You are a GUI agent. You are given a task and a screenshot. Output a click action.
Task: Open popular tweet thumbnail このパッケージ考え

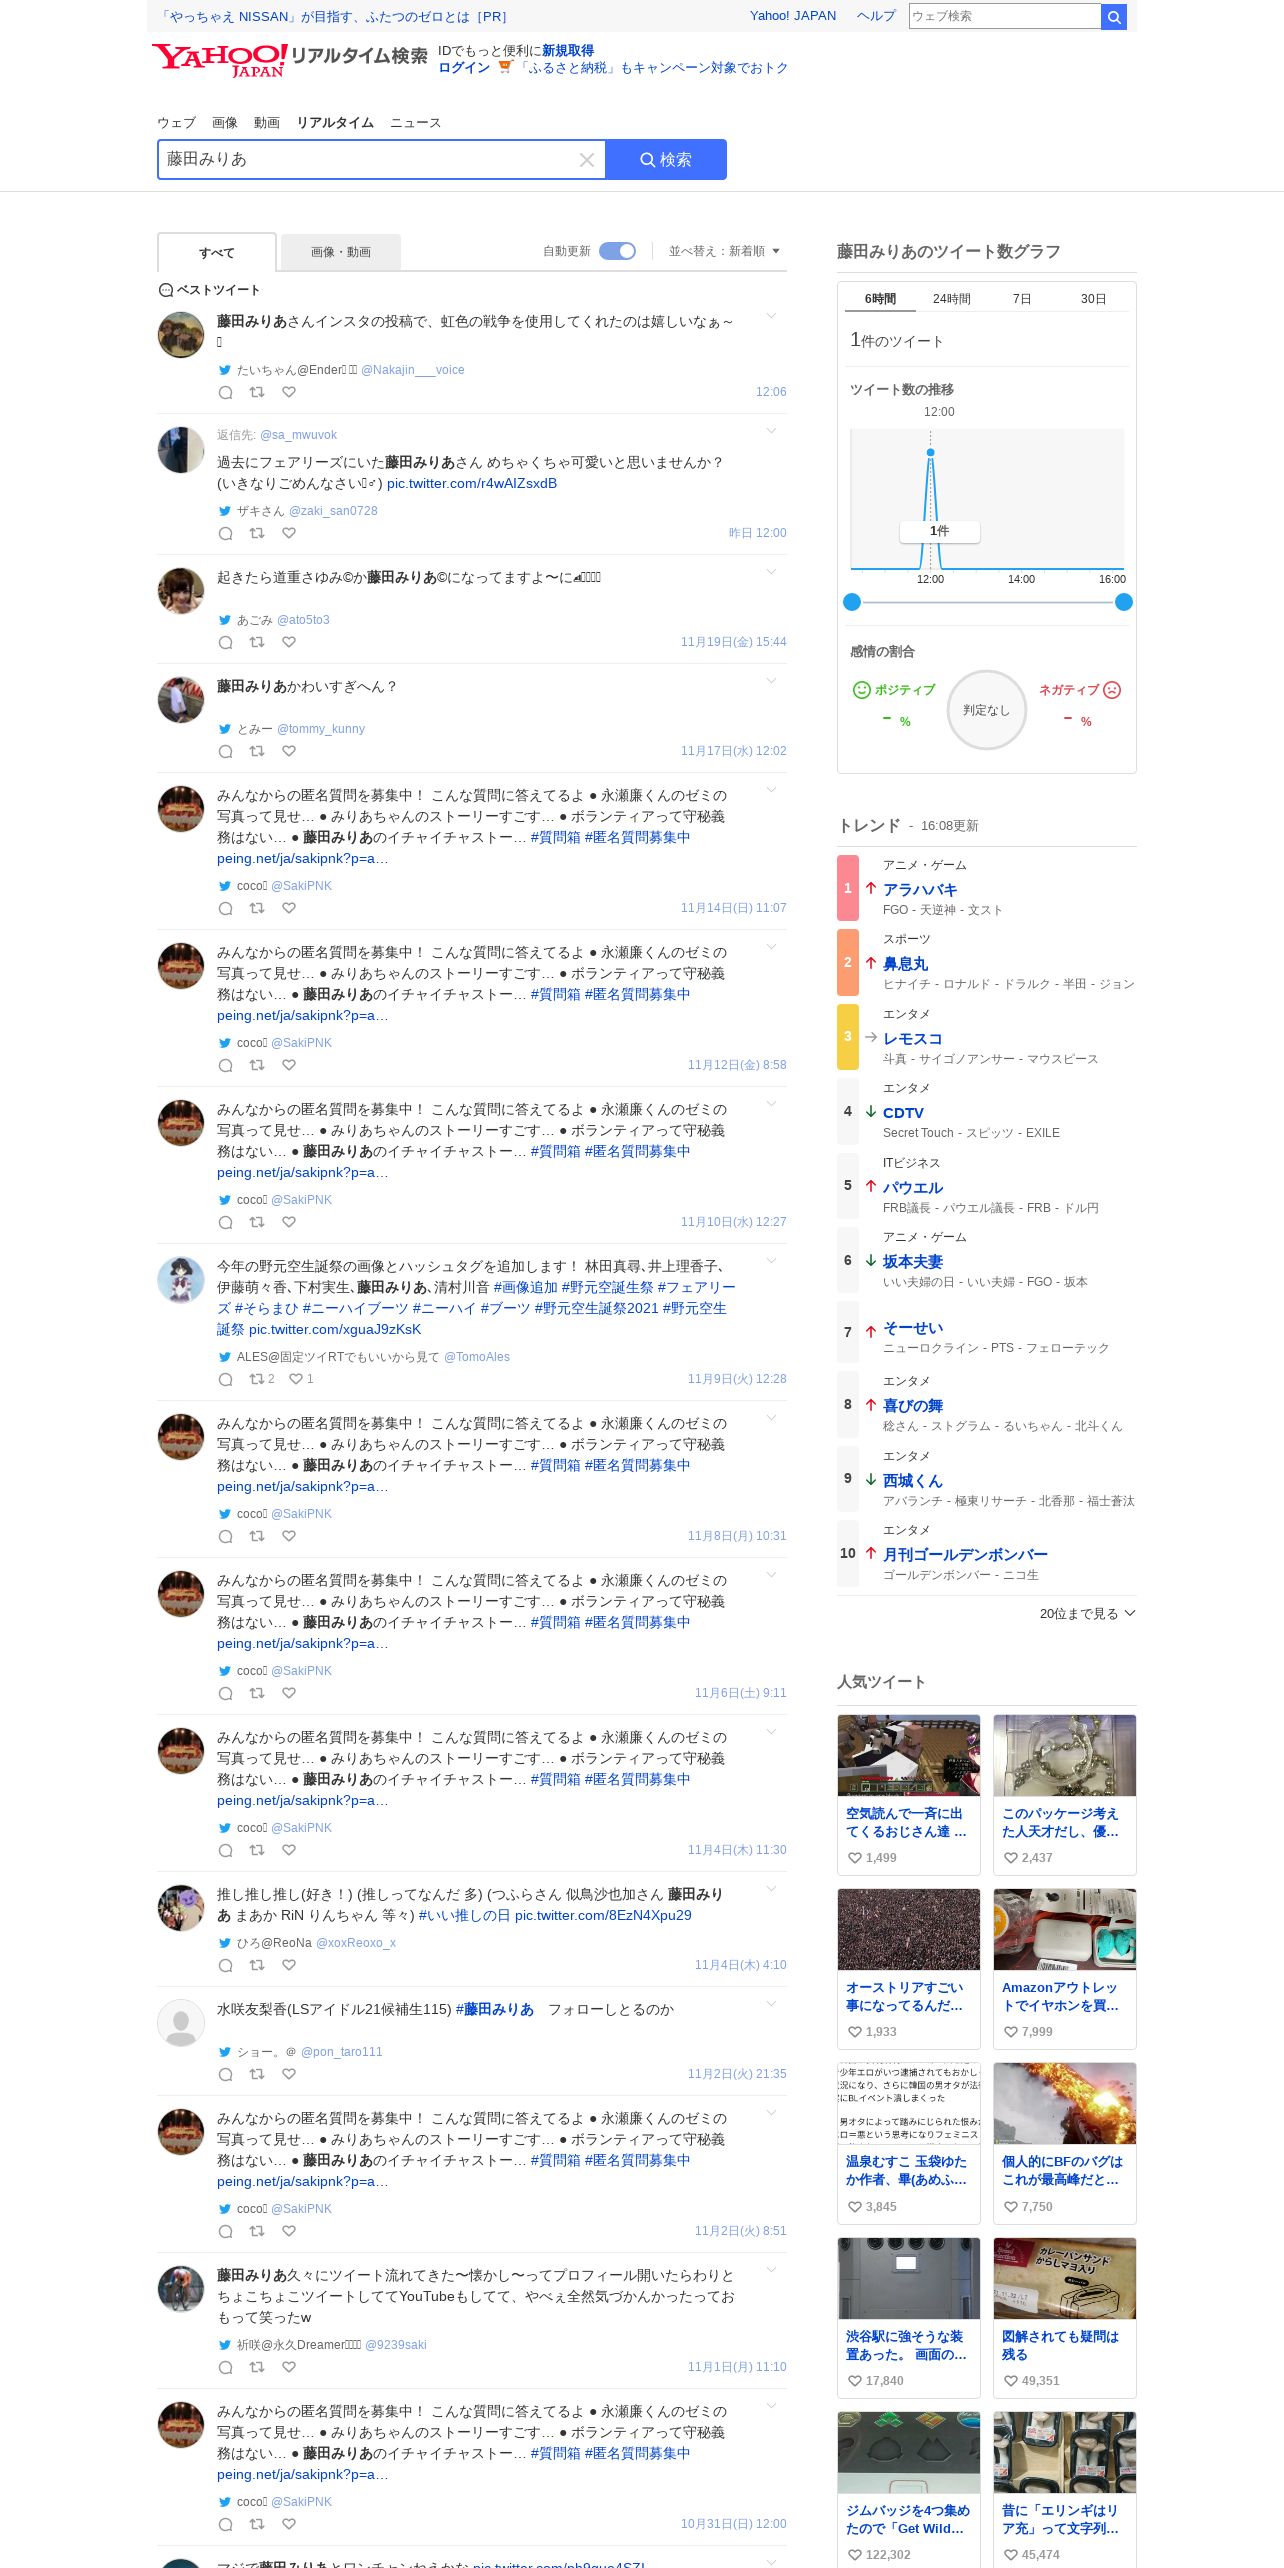(1065, 1755)
